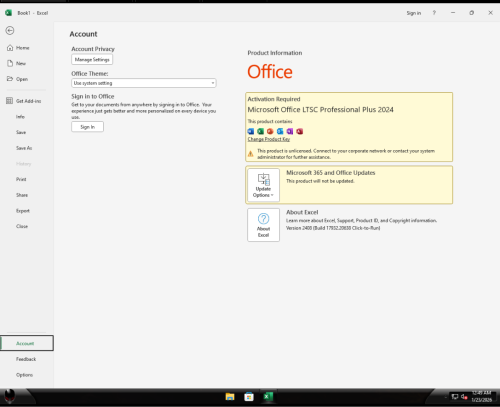Click the PowerPoint icon in product contents
This screenshot has height=407, width=500.
tap(270, 131)
